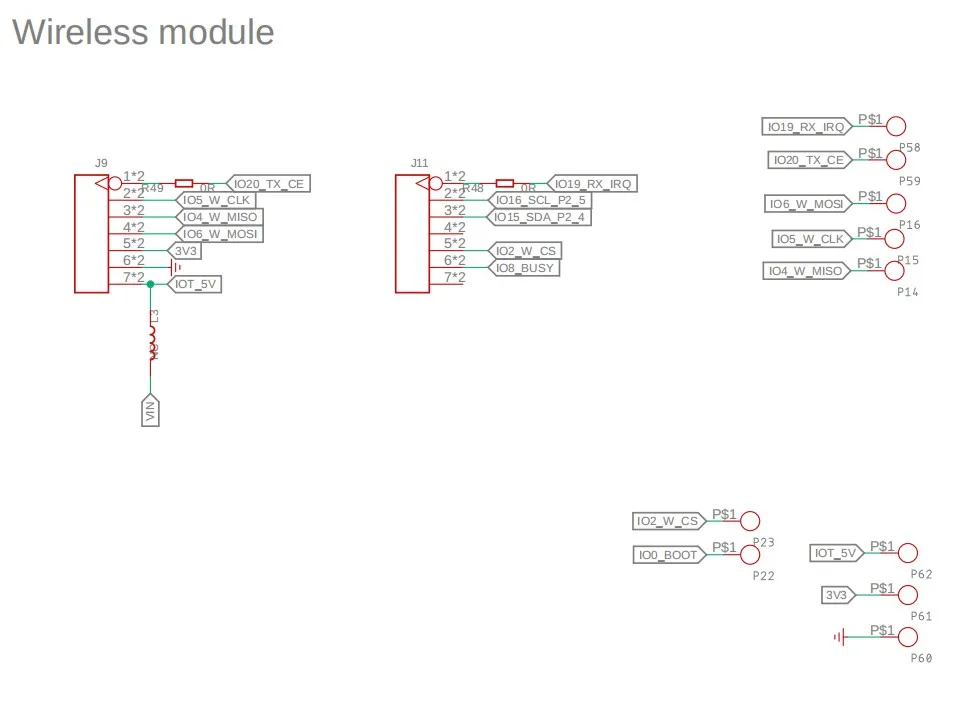Image resolution: width=955 pixels, height=705 pixels.
Task: Select test point circle P22
Action: (750, 555)
